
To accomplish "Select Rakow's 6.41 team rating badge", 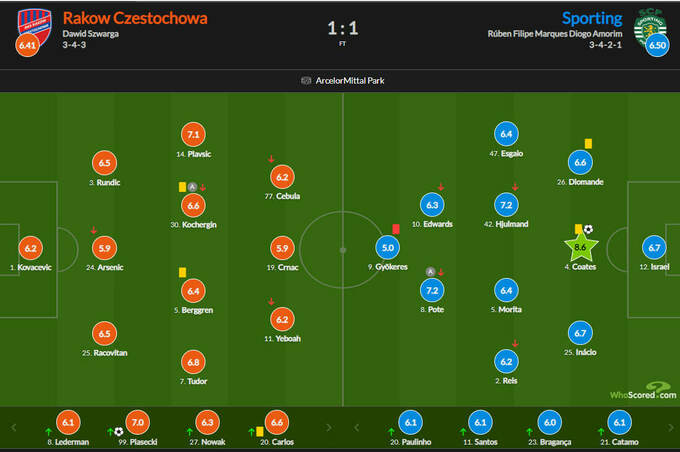I will coord(28,46).
